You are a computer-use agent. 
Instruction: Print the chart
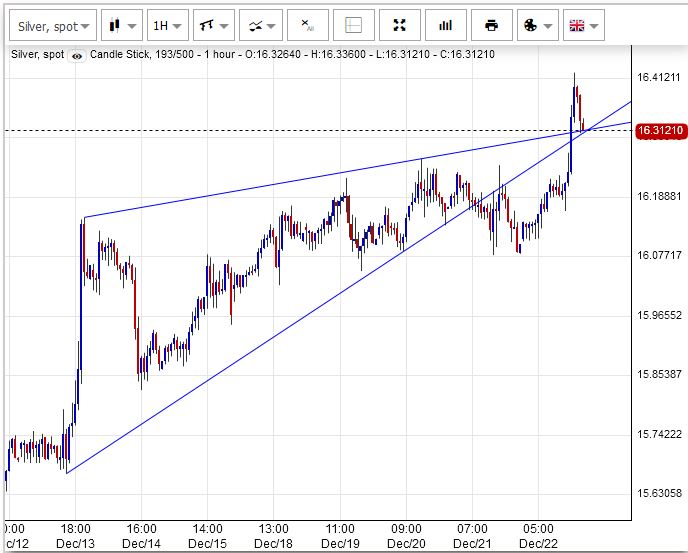pyautogui.click(x=491, y=26)
